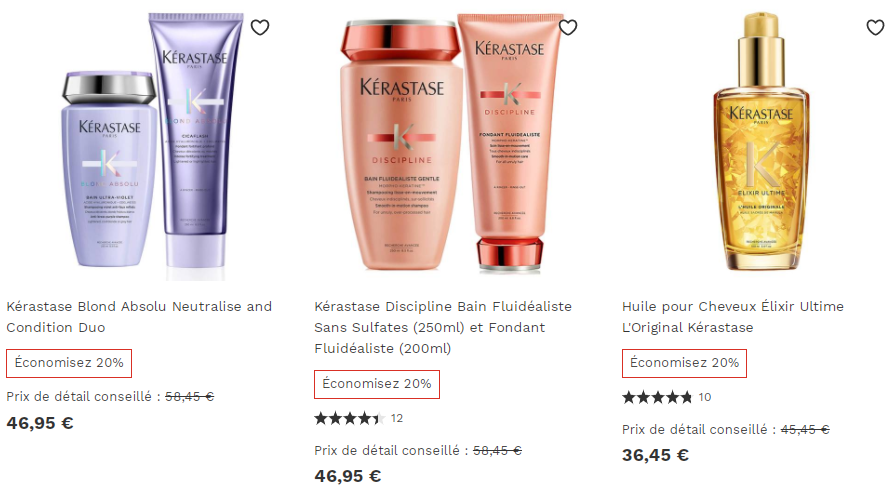This screenshot has height=492, width=893.
Task: Select the 46,95 € price of Blond Absolu Duo
Action: (40, 423)
